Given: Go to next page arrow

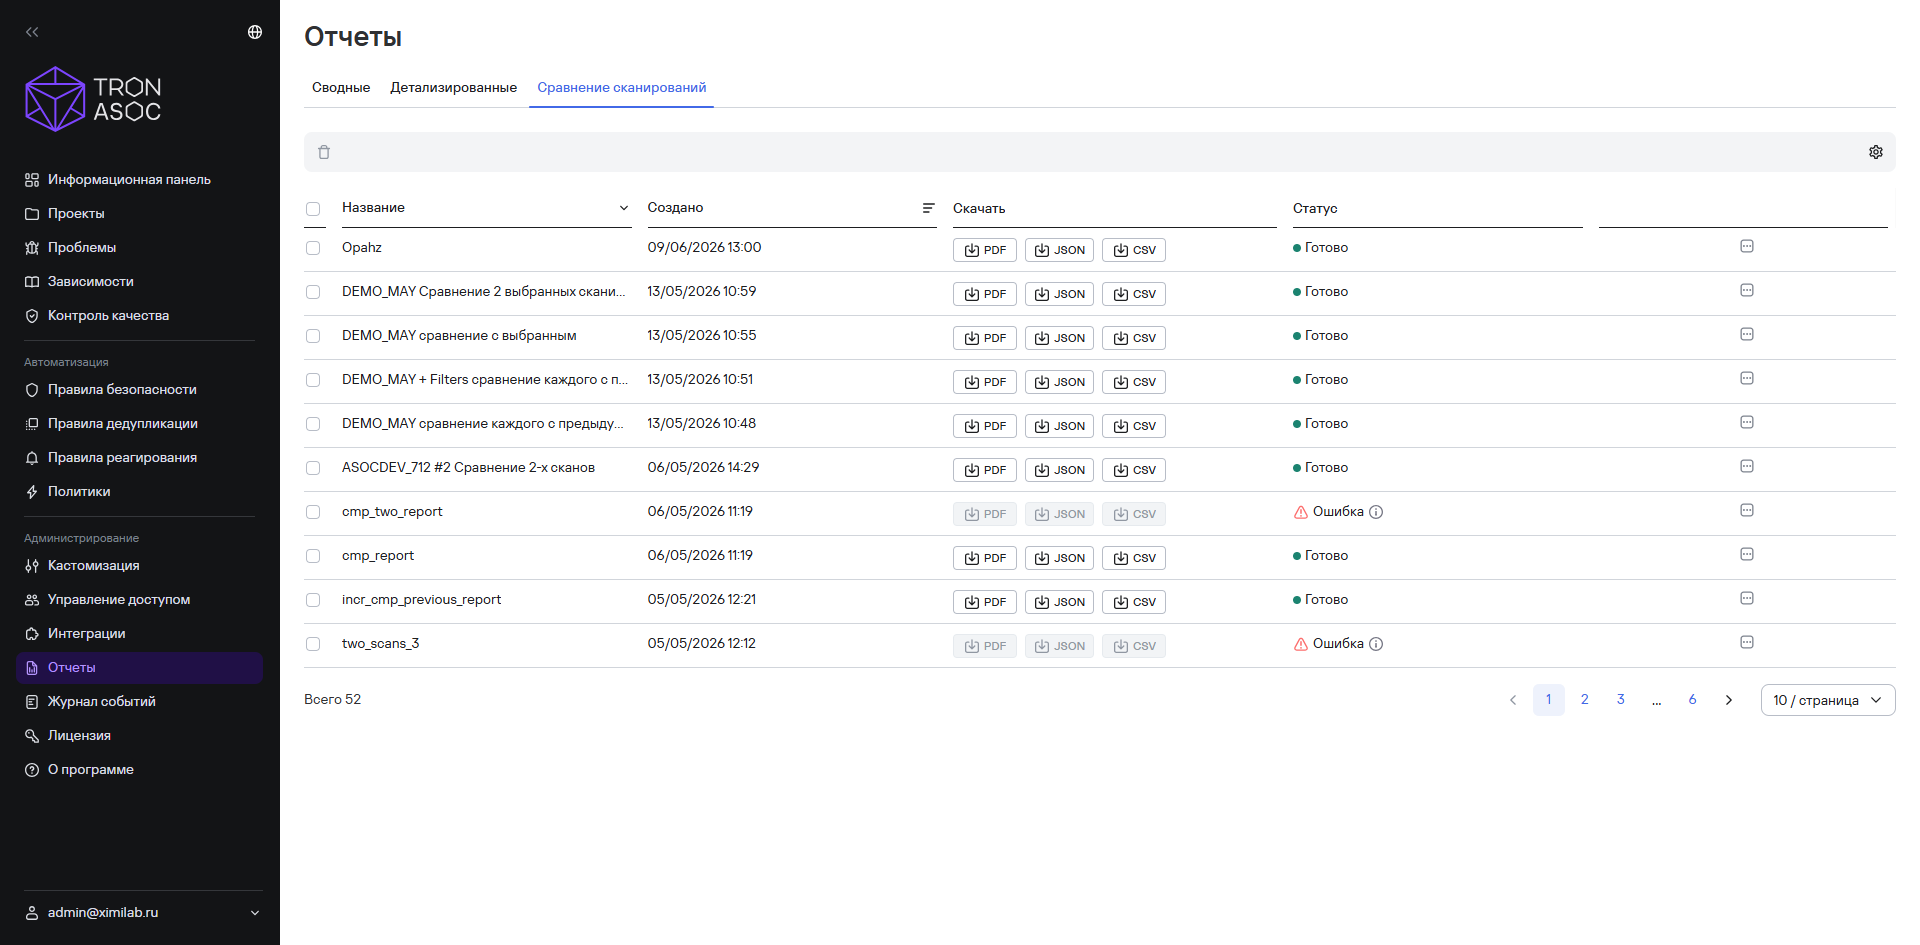Looking at the screenshot, I should (1729, 700).
